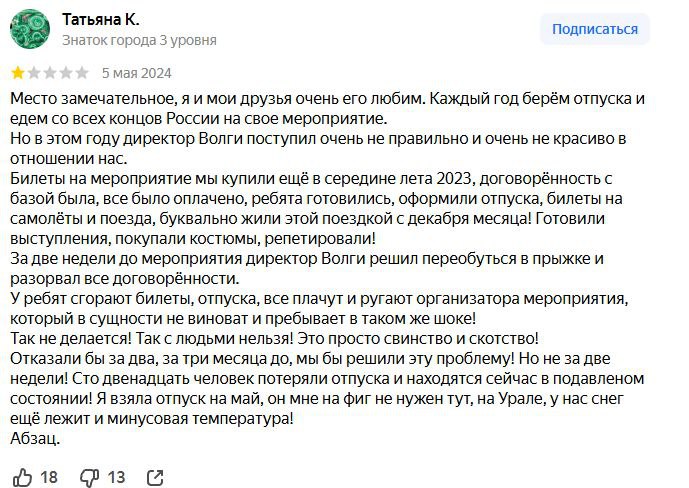Viewport: 689px width, 488px height.
Task: Click the first gold rating star
Action: (18, 73)
